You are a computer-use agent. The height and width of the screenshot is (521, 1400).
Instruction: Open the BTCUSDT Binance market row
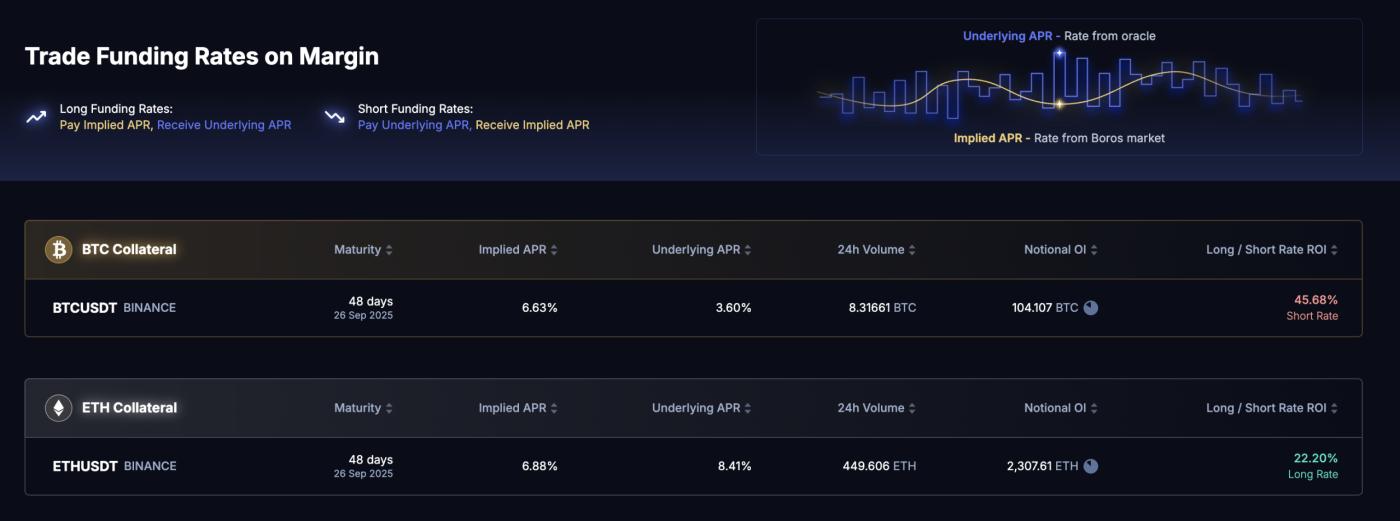tap(114, 308)
